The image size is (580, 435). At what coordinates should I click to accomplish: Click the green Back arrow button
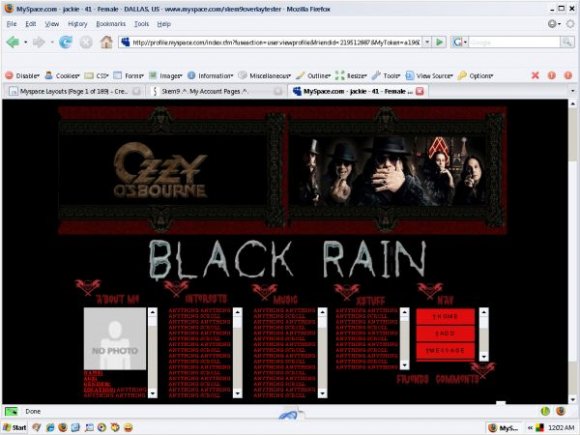(x=13, y=42)
